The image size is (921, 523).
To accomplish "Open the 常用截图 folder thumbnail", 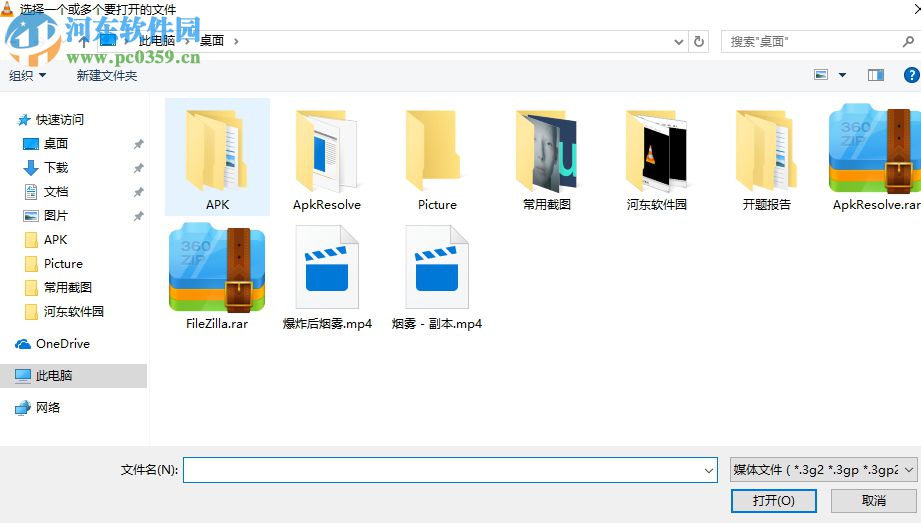I will pos(546,150).
